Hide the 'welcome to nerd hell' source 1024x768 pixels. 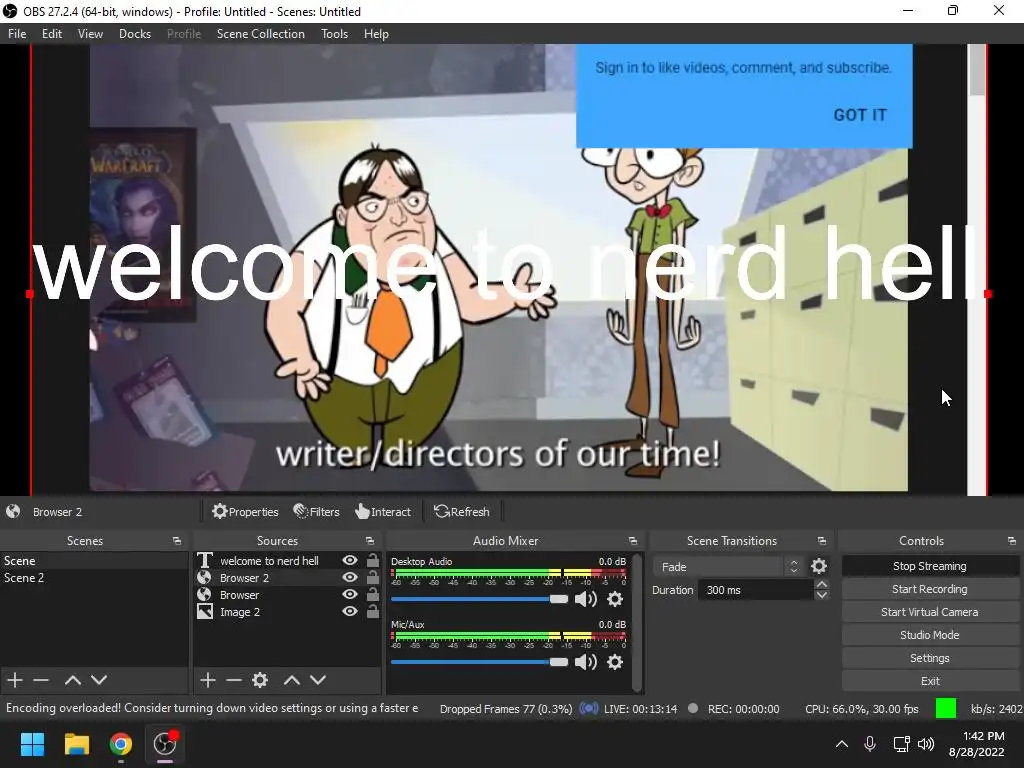pyautogui.click(x=350, y=560)
